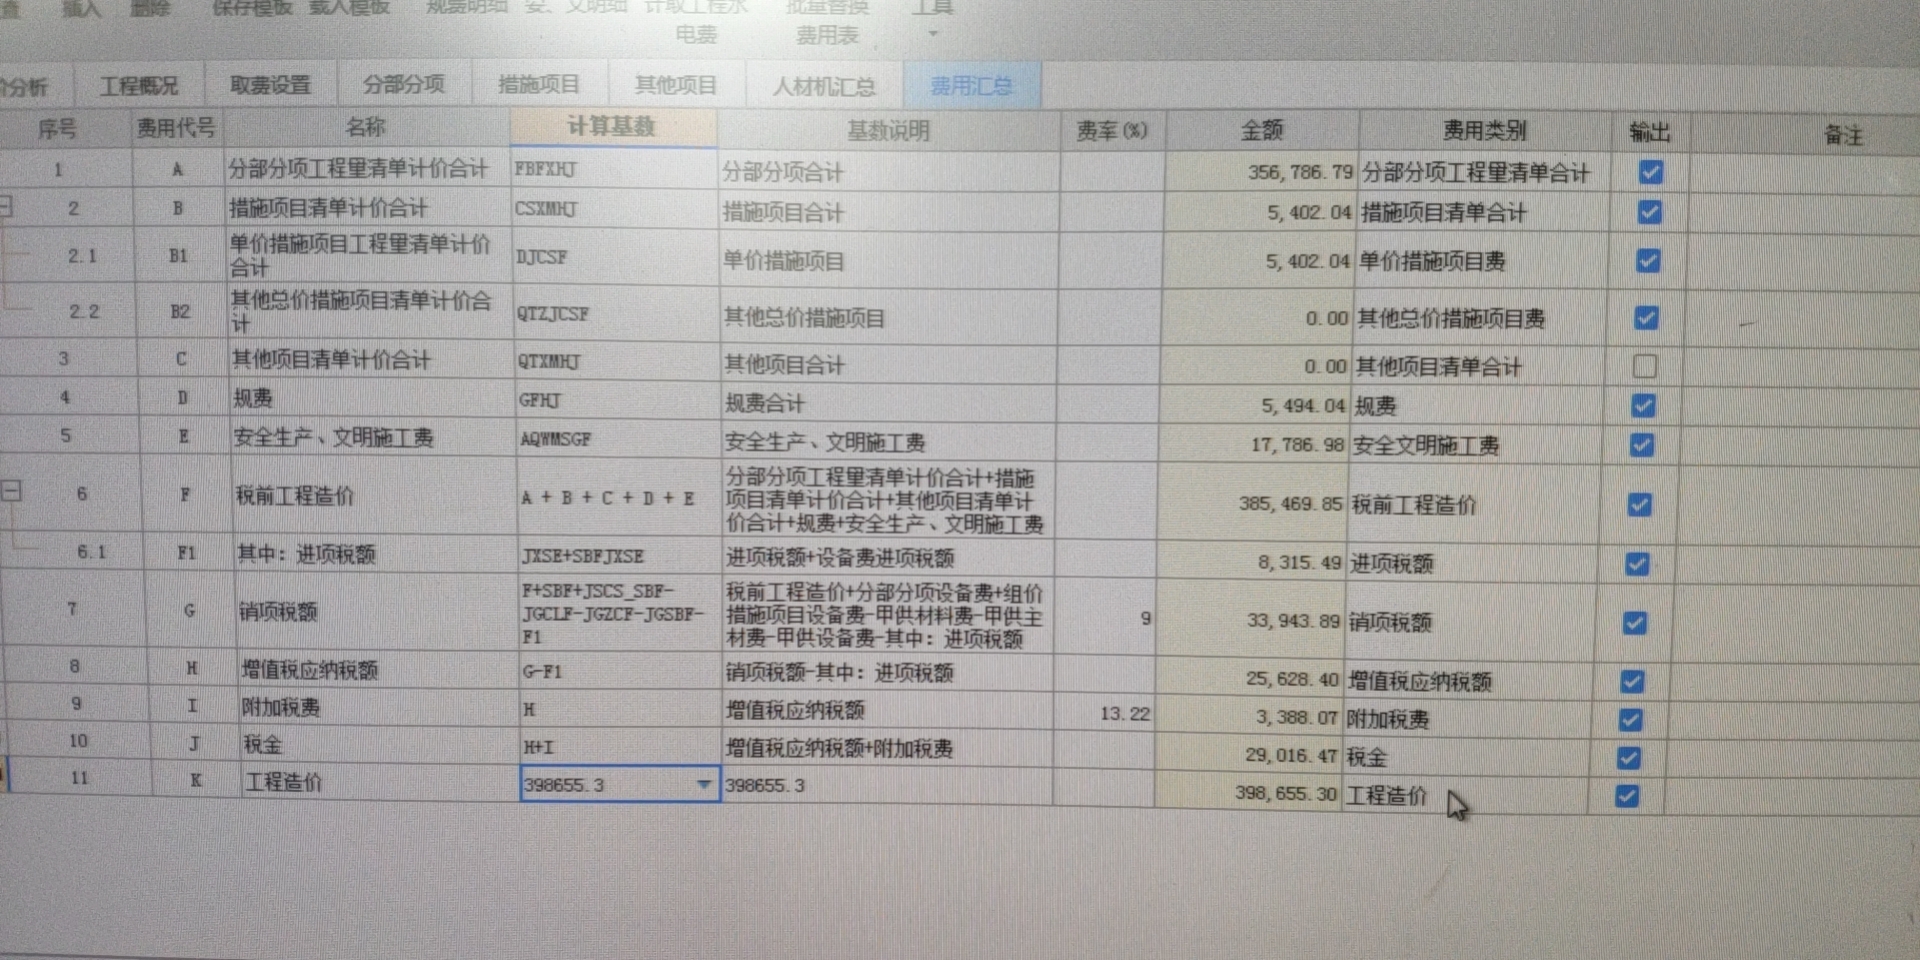Toggle output checkbox in 增值税应纳税额 row

[1632, 682]
